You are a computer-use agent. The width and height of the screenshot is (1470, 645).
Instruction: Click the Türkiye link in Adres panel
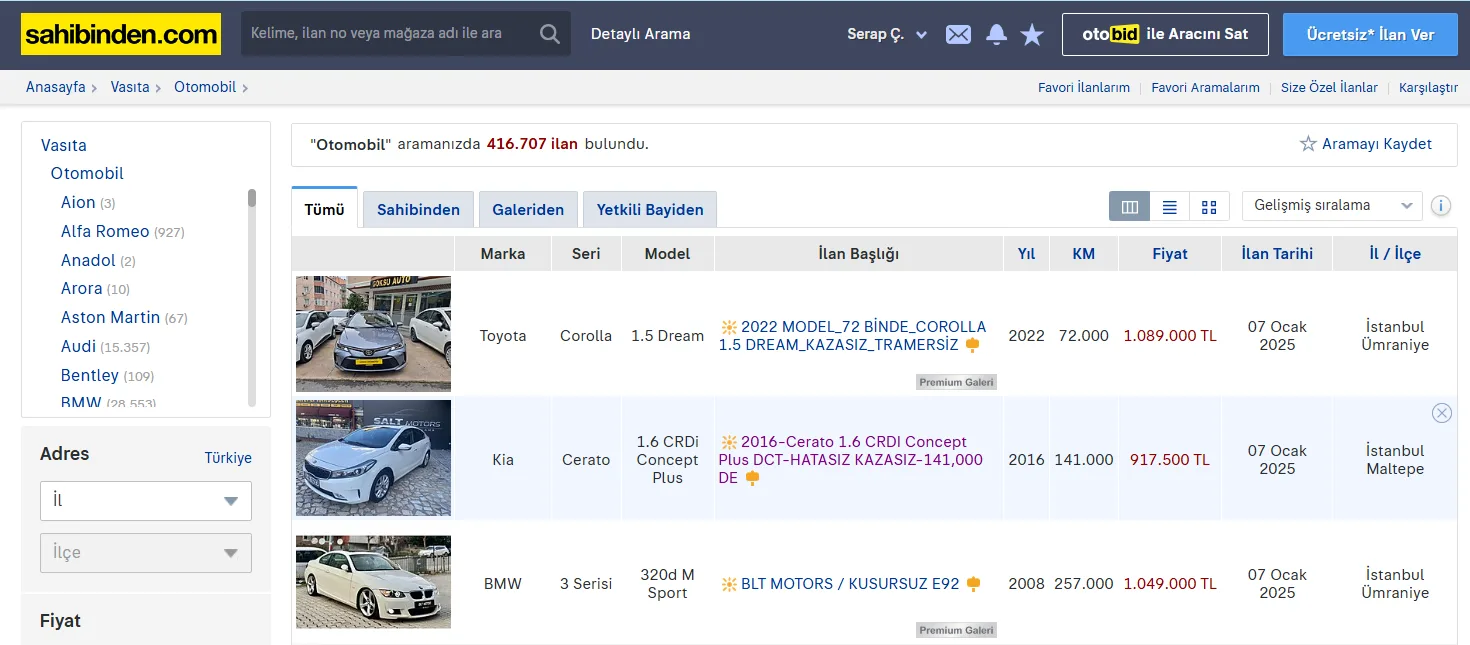(x=228, y=458)
